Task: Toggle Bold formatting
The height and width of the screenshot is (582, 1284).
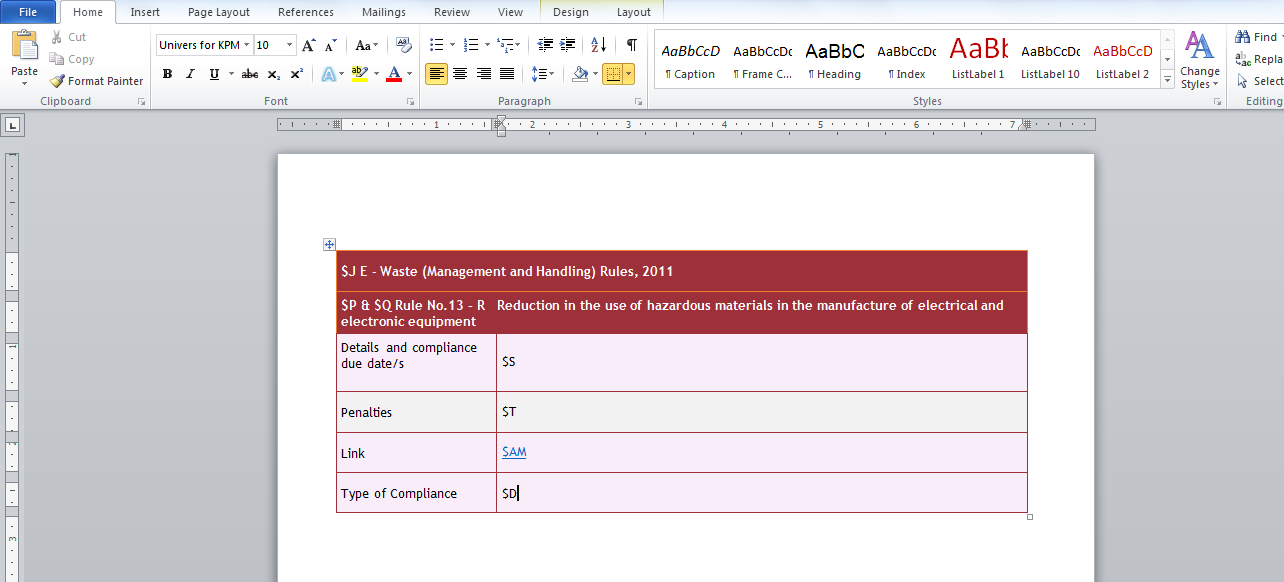Action: 167,74
